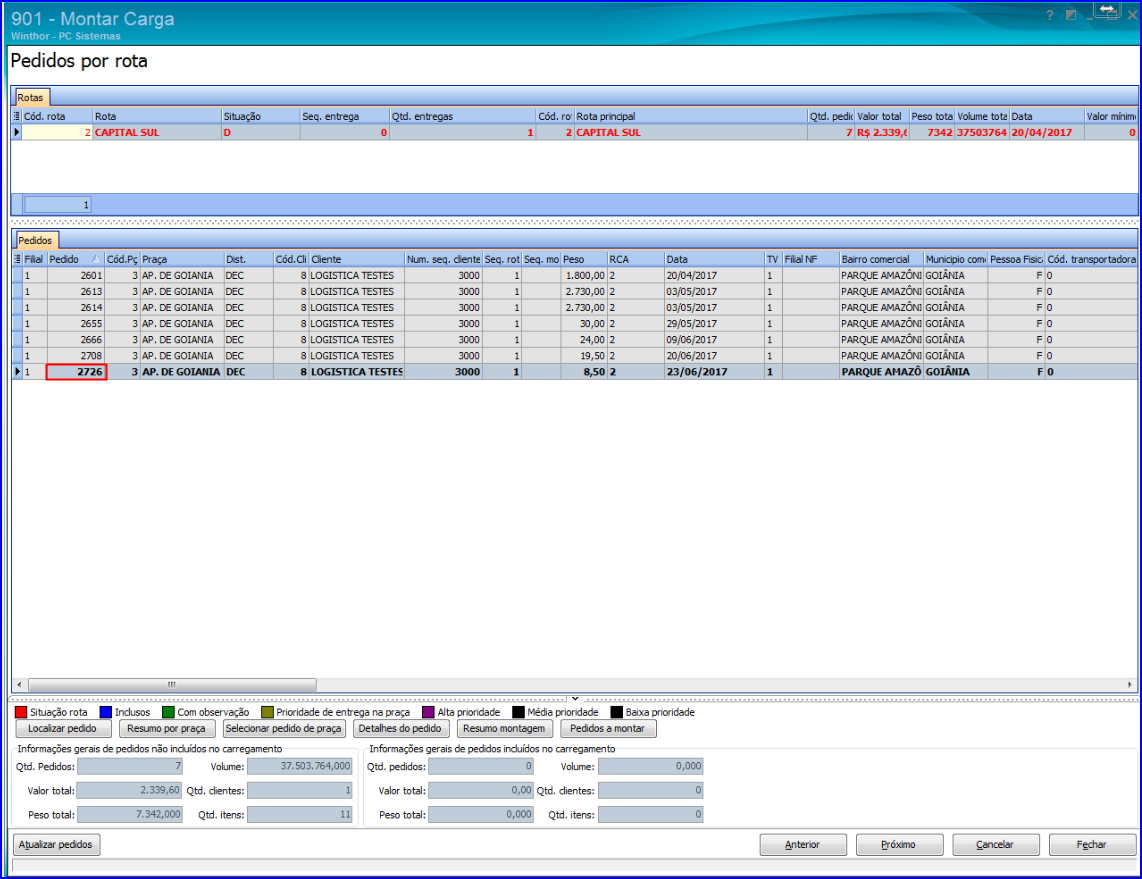Screen dimensions: 1142x879
Task: Select order 2655 row
Action: tap(575, 323)
